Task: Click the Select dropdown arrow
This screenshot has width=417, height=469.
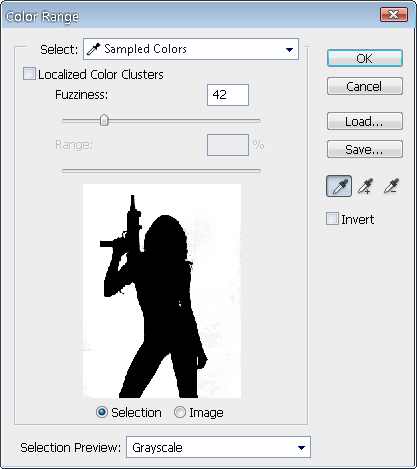Action: point(289,50)
